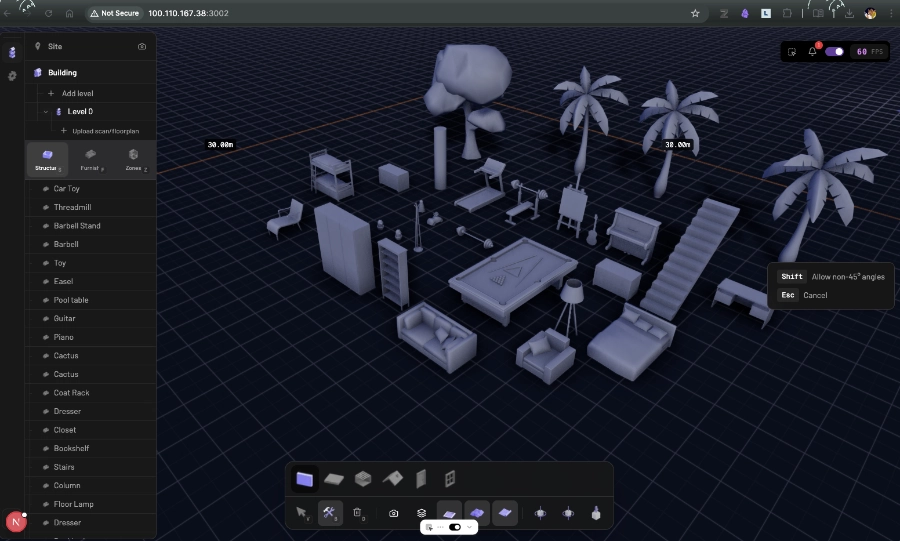Click the browser home button
The height and width of the screenshot is (541, 900).
point(69,13)
